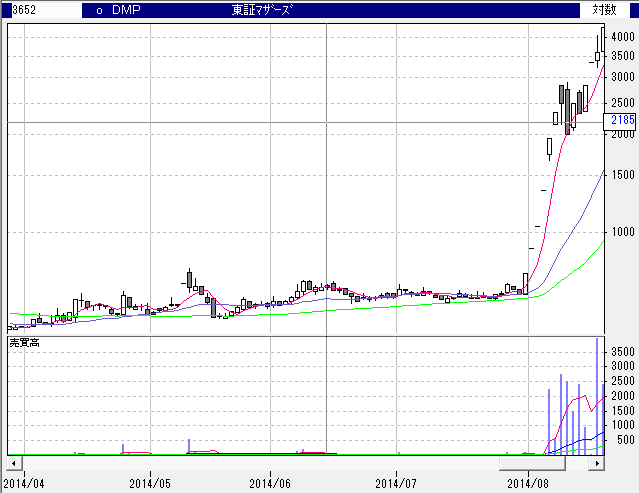This screenshot has height=493, width=639.
Task: Click the horizontal scrollbar thumb
Action: [x=532, y=464]
